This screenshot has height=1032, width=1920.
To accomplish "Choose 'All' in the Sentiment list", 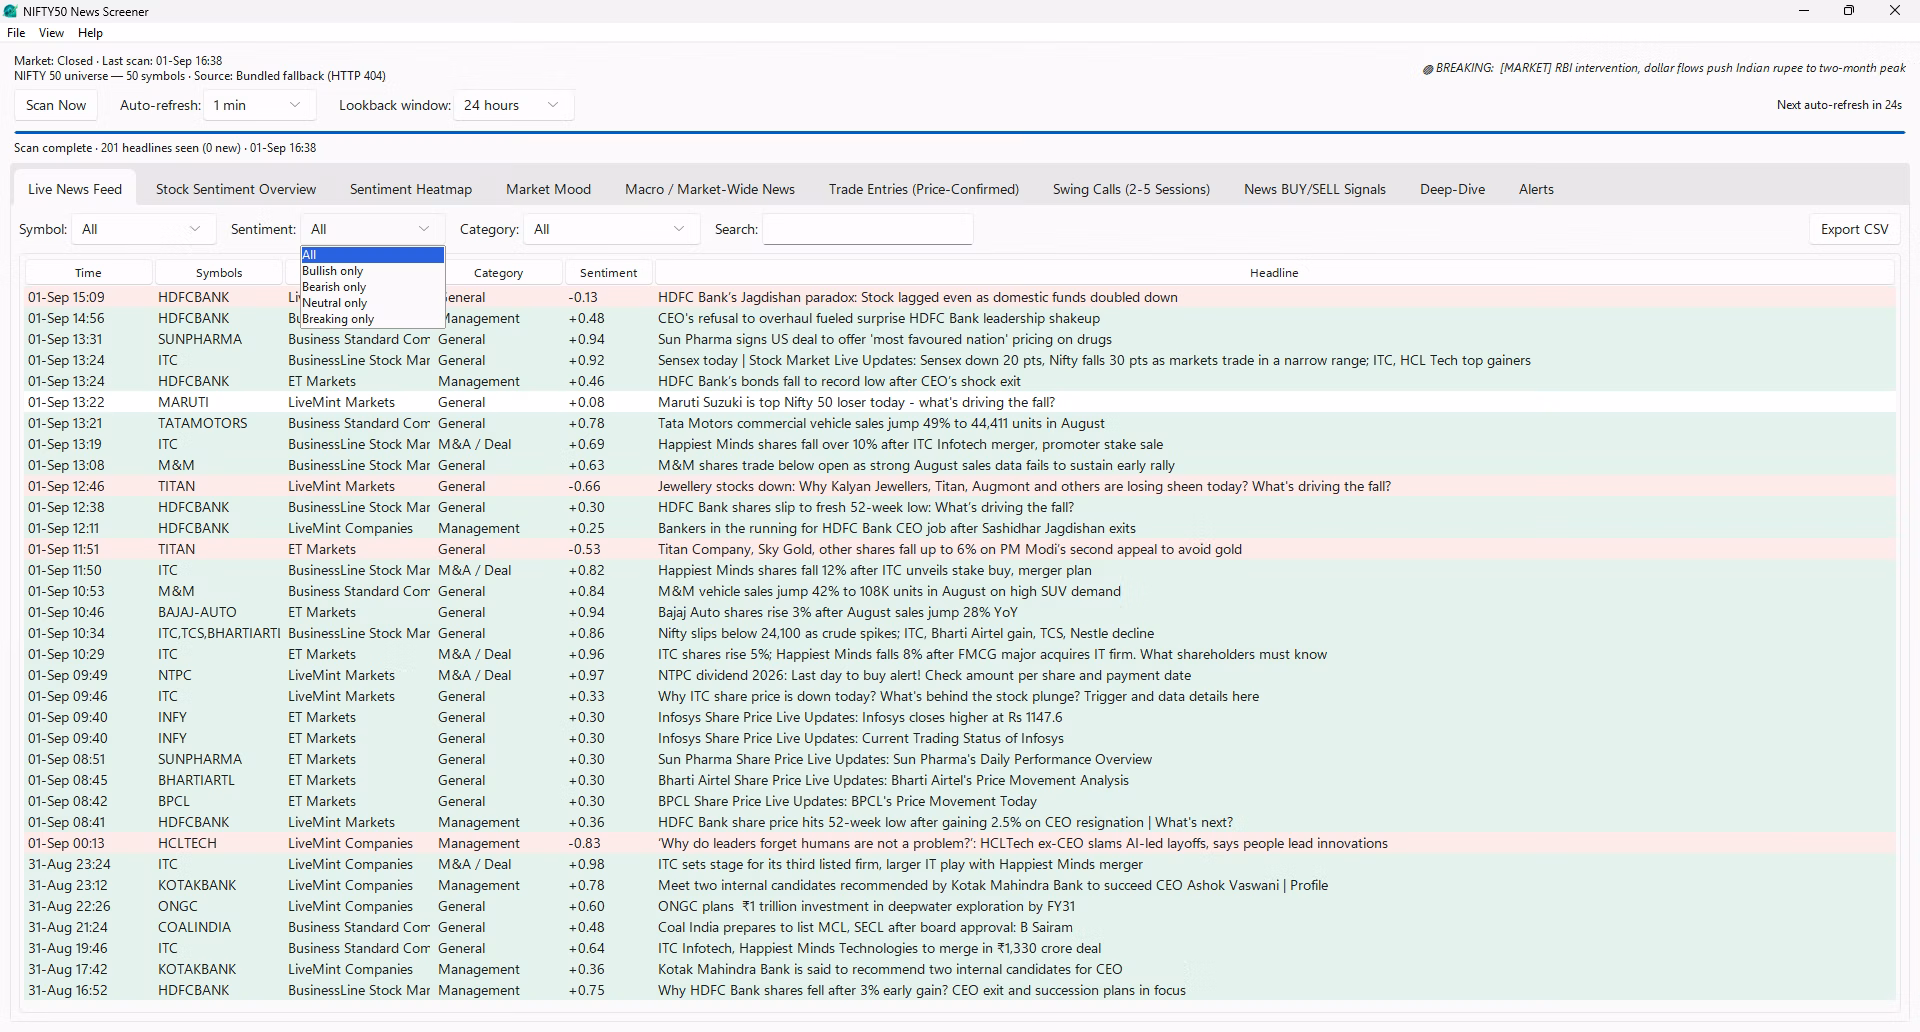I will tap(372, 255).
